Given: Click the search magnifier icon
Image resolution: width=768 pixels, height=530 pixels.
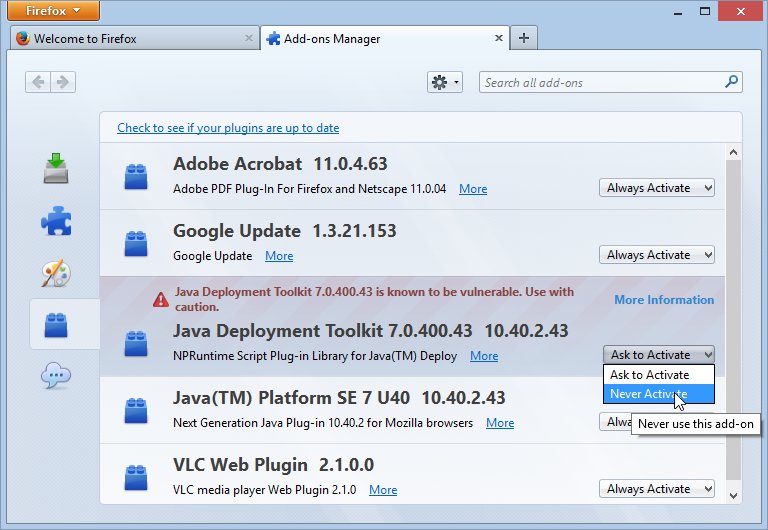Looking at the screenshot, I should pos(731,82).
